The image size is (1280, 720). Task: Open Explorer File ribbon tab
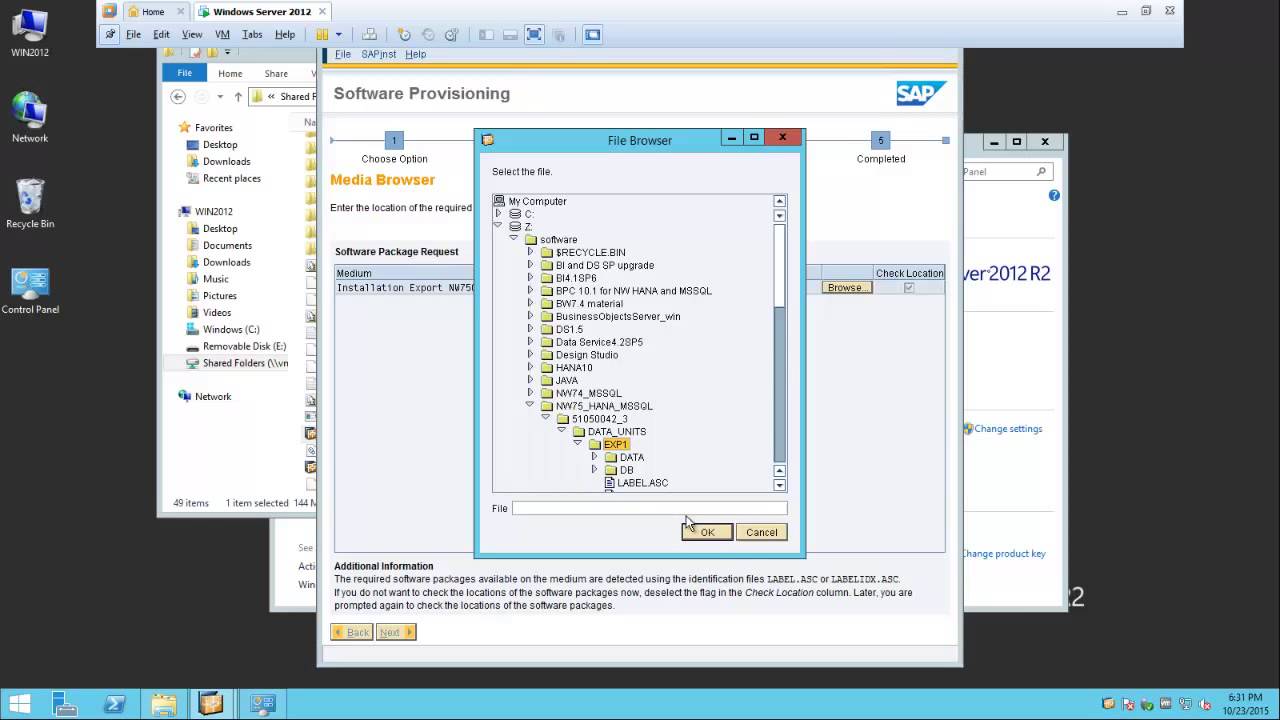point(185,73)
